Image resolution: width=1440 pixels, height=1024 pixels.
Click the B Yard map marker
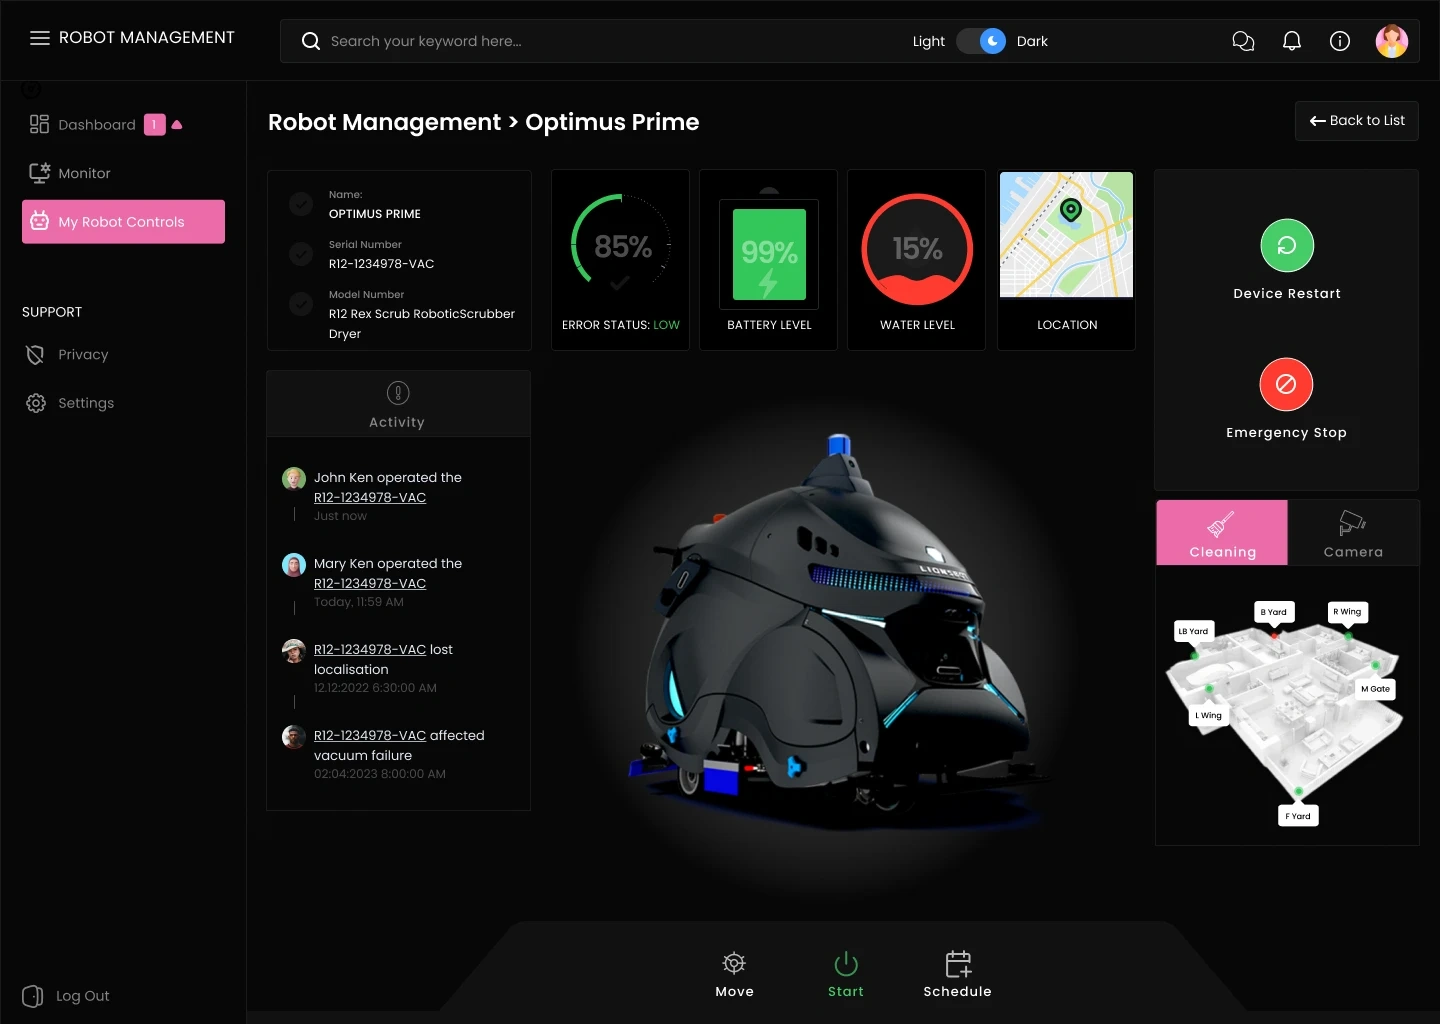(x=1274, y=612)
